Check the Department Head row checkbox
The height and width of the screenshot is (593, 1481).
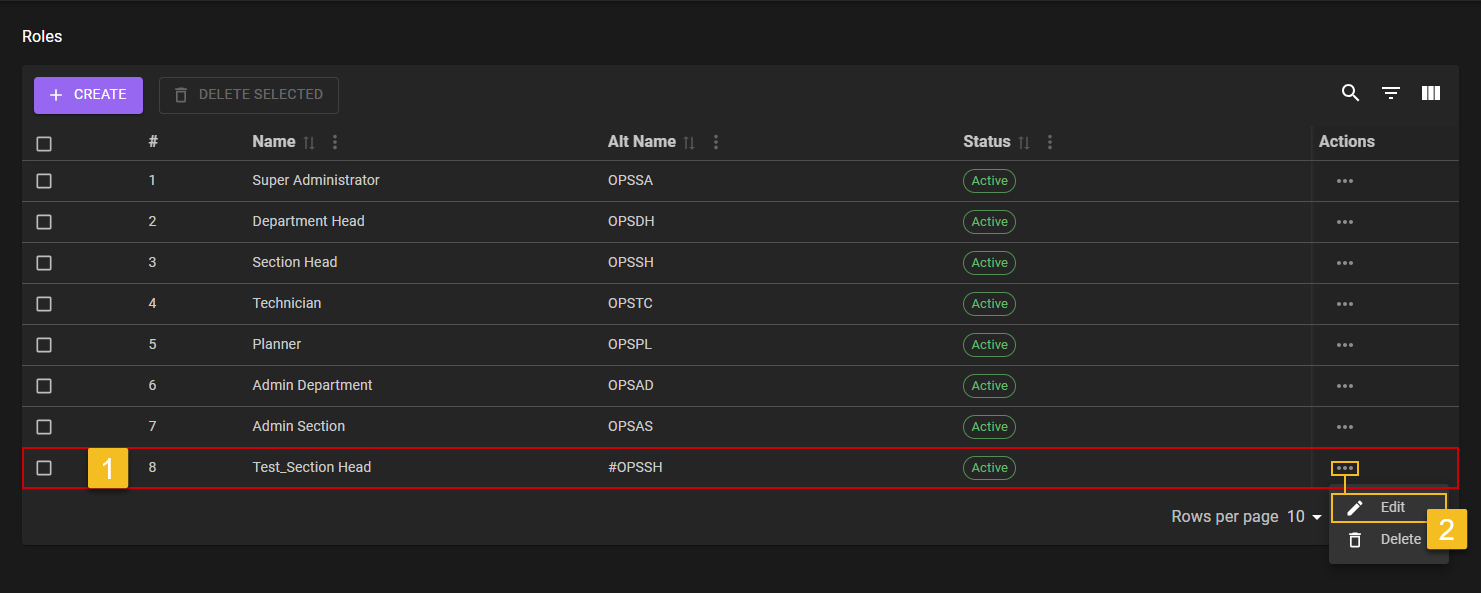(x=44, y=222)
